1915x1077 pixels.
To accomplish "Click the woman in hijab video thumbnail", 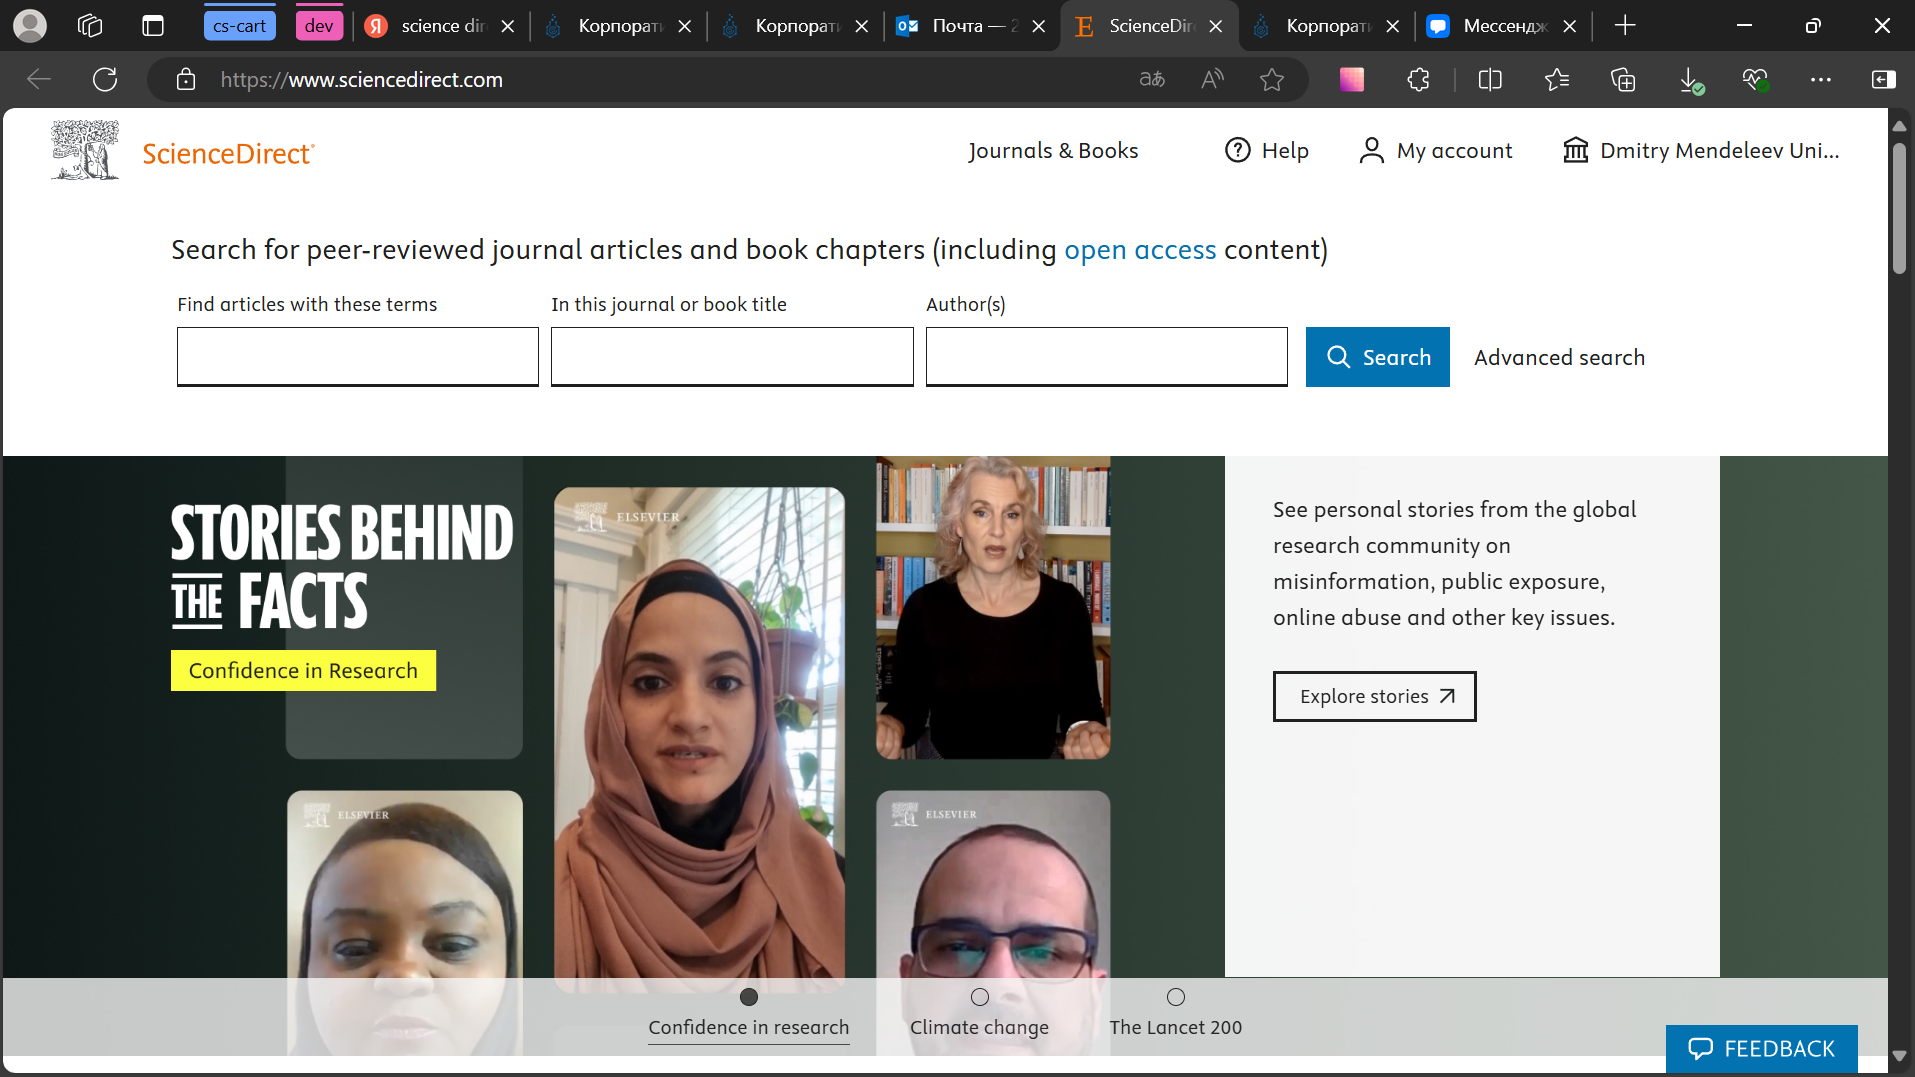I will pos(699,740).
